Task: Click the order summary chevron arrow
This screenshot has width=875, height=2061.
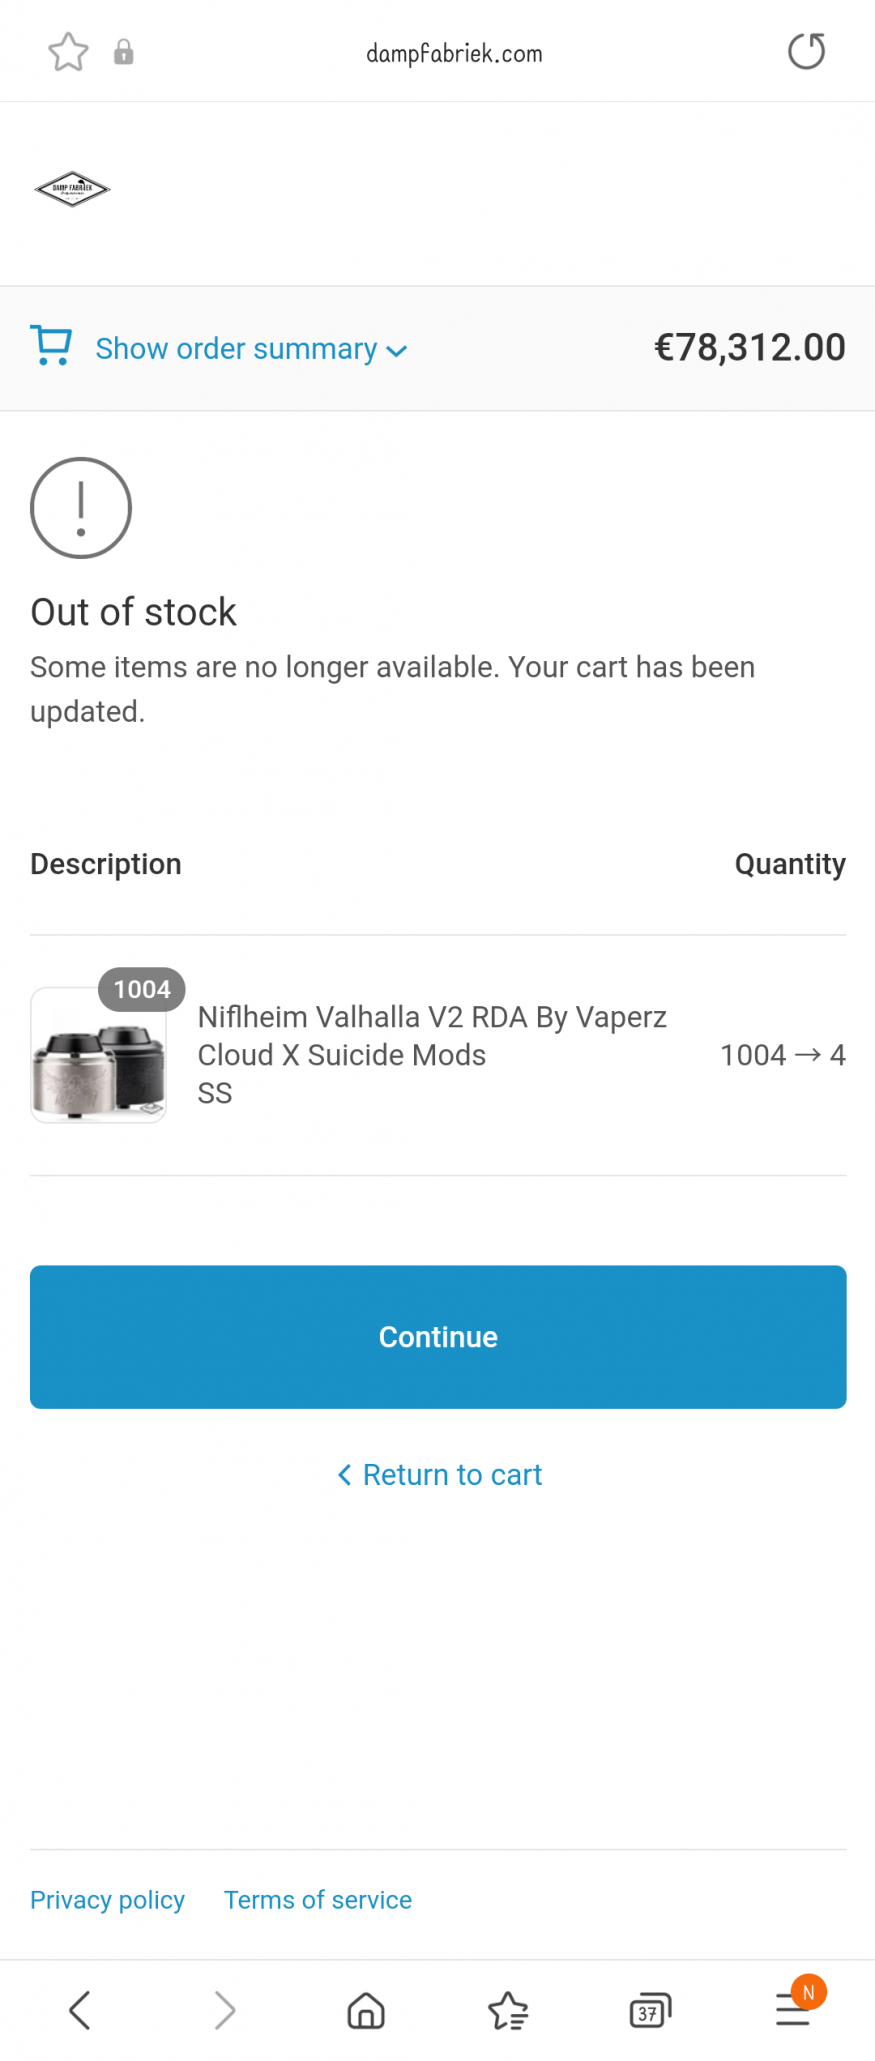Action: (x=397, y=351)
